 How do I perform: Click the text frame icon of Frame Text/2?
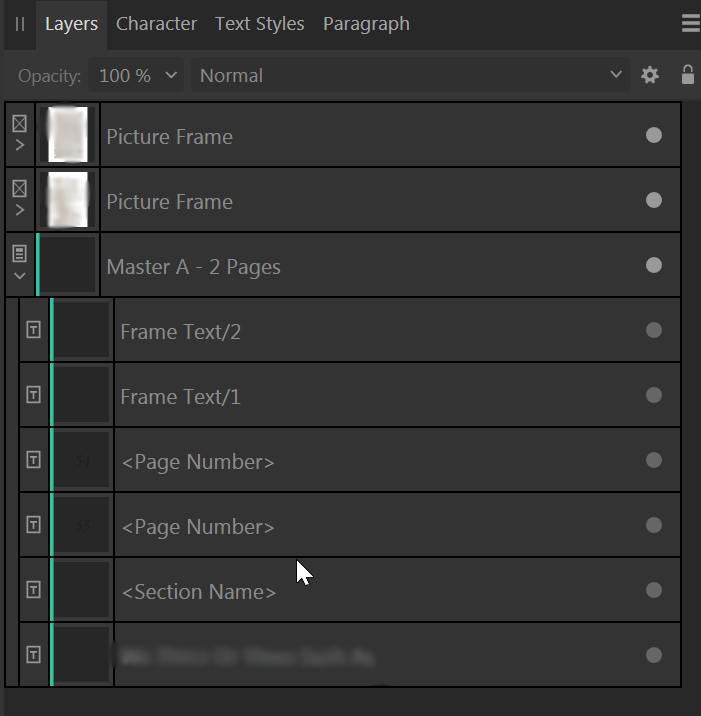33,330
